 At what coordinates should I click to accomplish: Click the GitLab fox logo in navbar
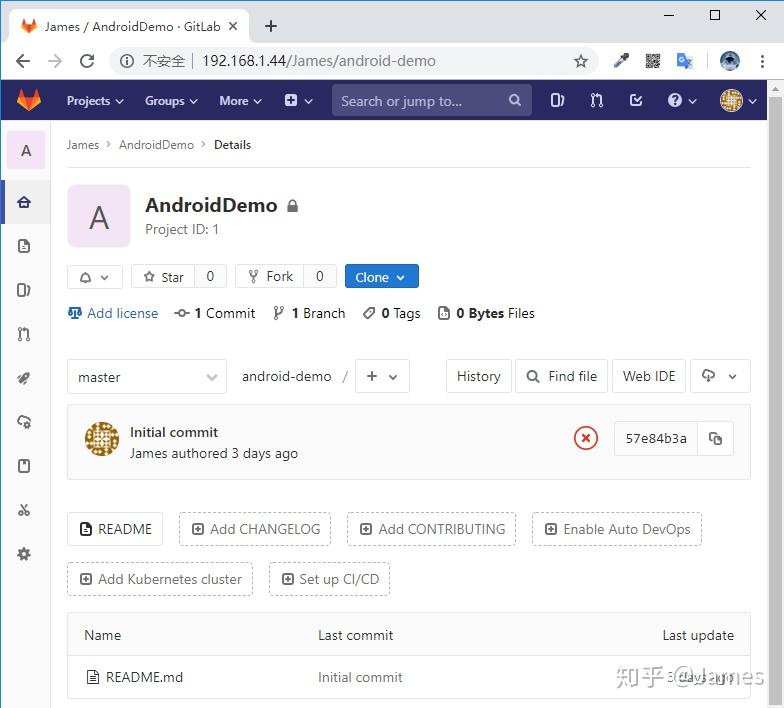pos(28,100)
